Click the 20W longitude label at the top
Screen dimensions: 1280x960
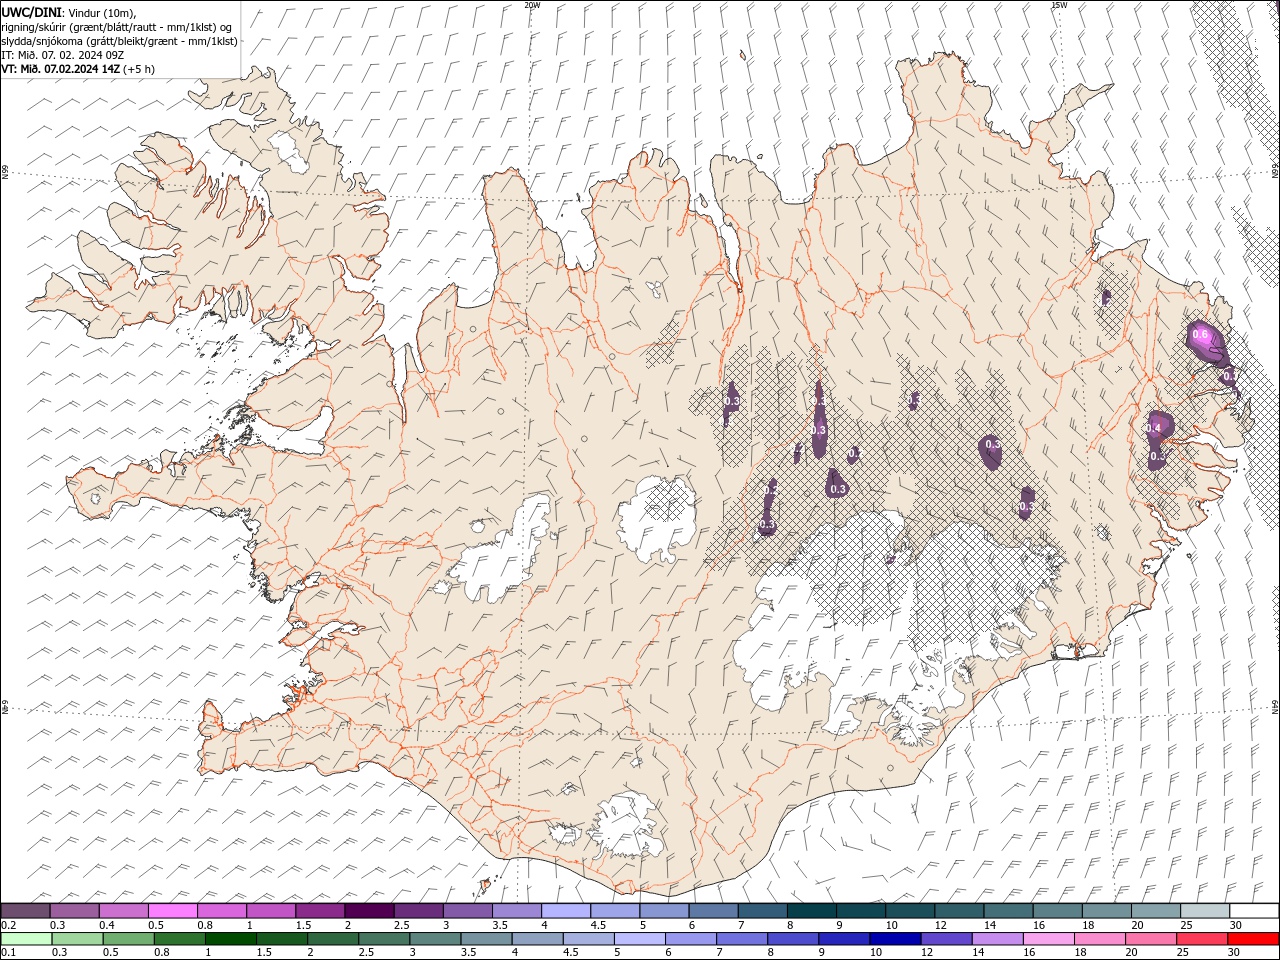coord(532,5)
